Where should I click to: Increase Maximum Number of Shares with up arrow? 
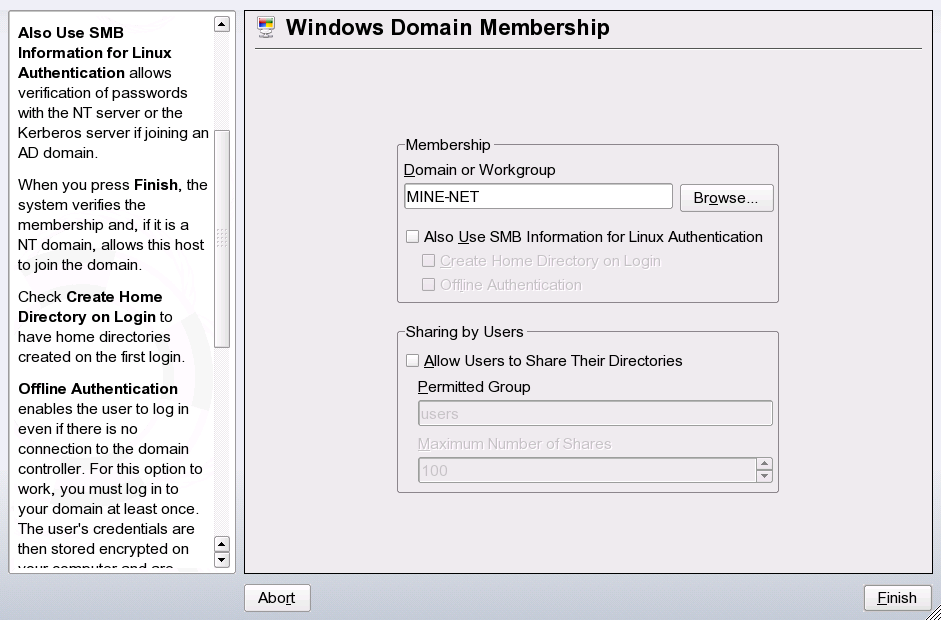(764, 464)
